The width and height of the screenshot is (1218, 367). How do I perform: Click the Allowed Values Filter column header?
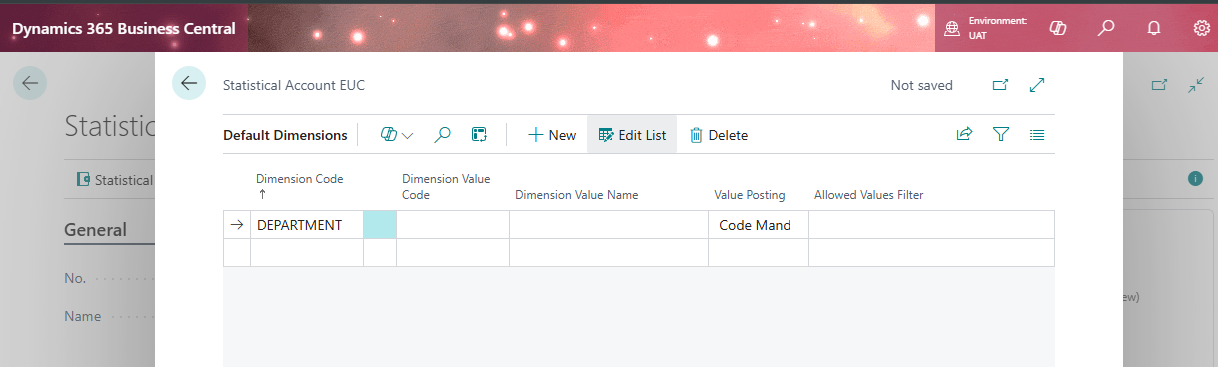[x=868, y=195]
